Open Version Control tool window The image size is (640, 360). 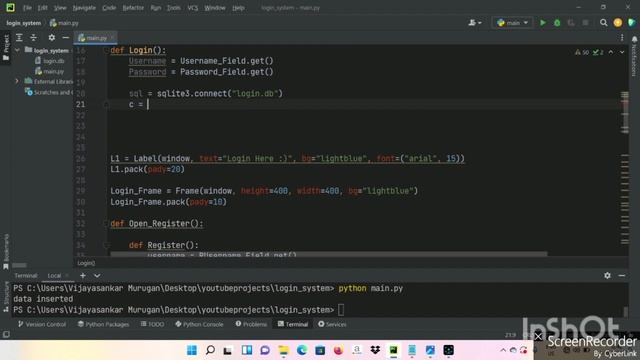pos(42,324)
